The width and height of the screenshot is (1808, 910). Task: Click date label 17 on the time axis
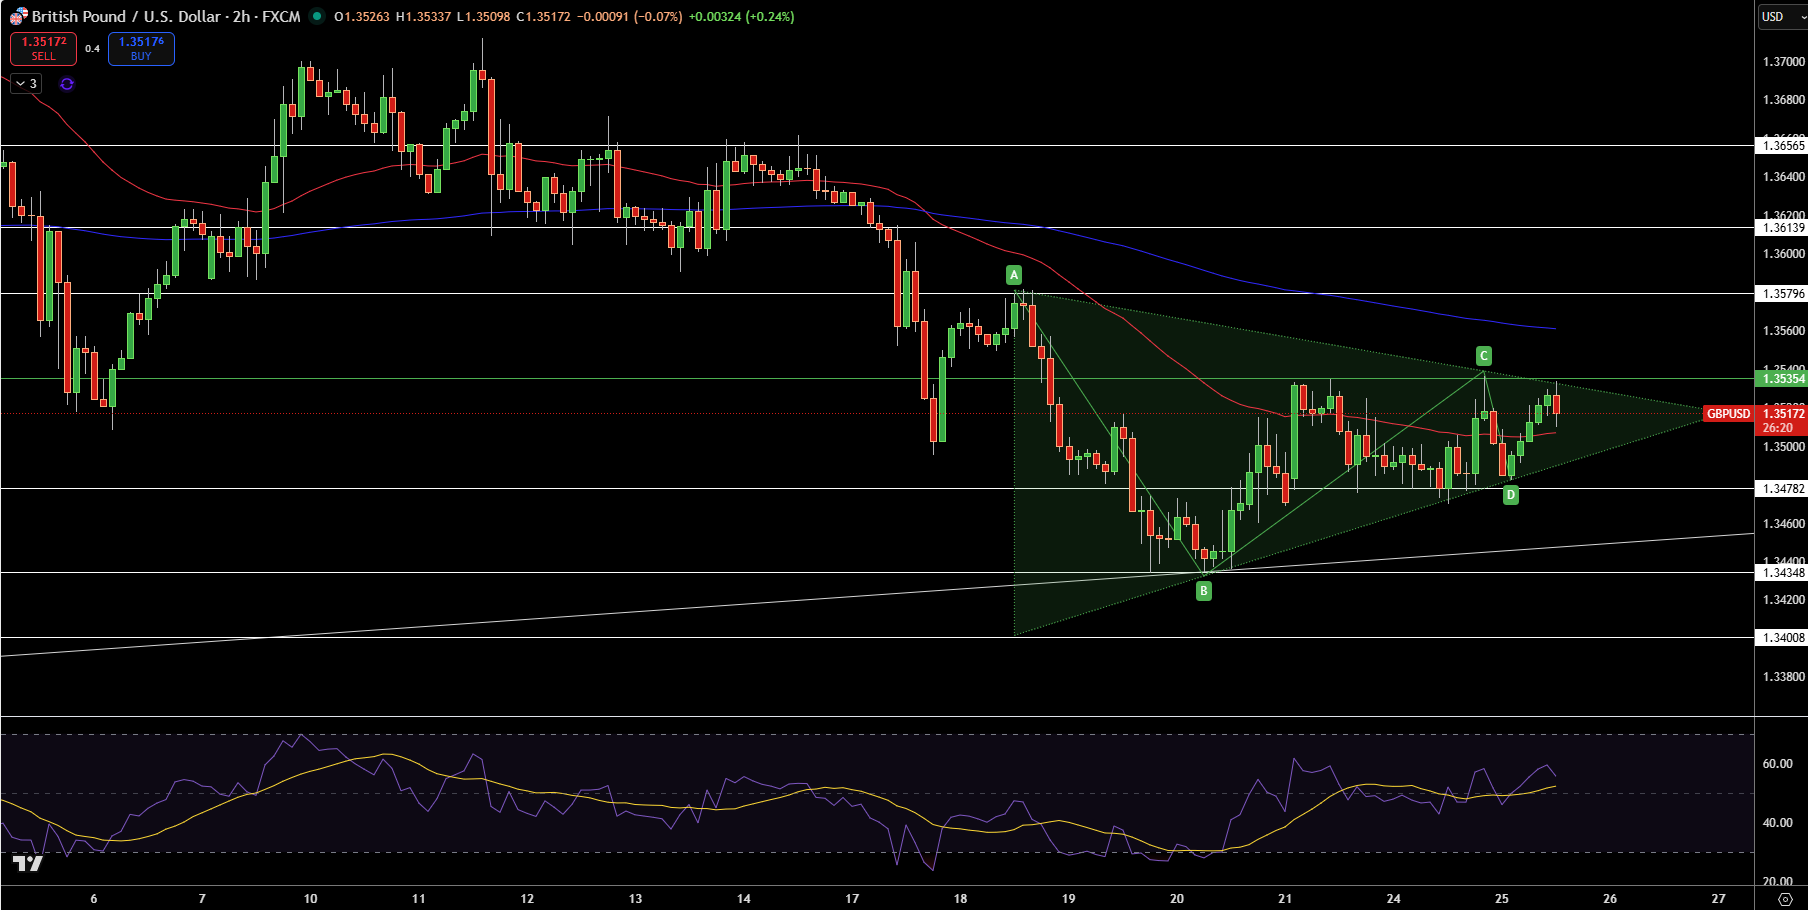click(x=852, y=899)
